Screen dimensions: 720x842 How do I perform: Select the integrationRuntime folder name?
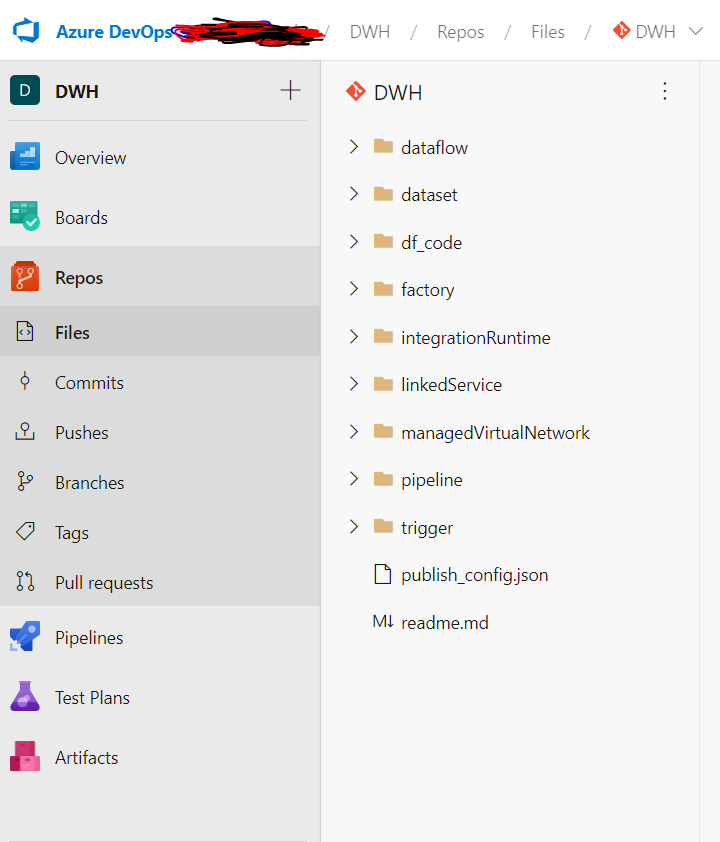click(x=476, y=338)
